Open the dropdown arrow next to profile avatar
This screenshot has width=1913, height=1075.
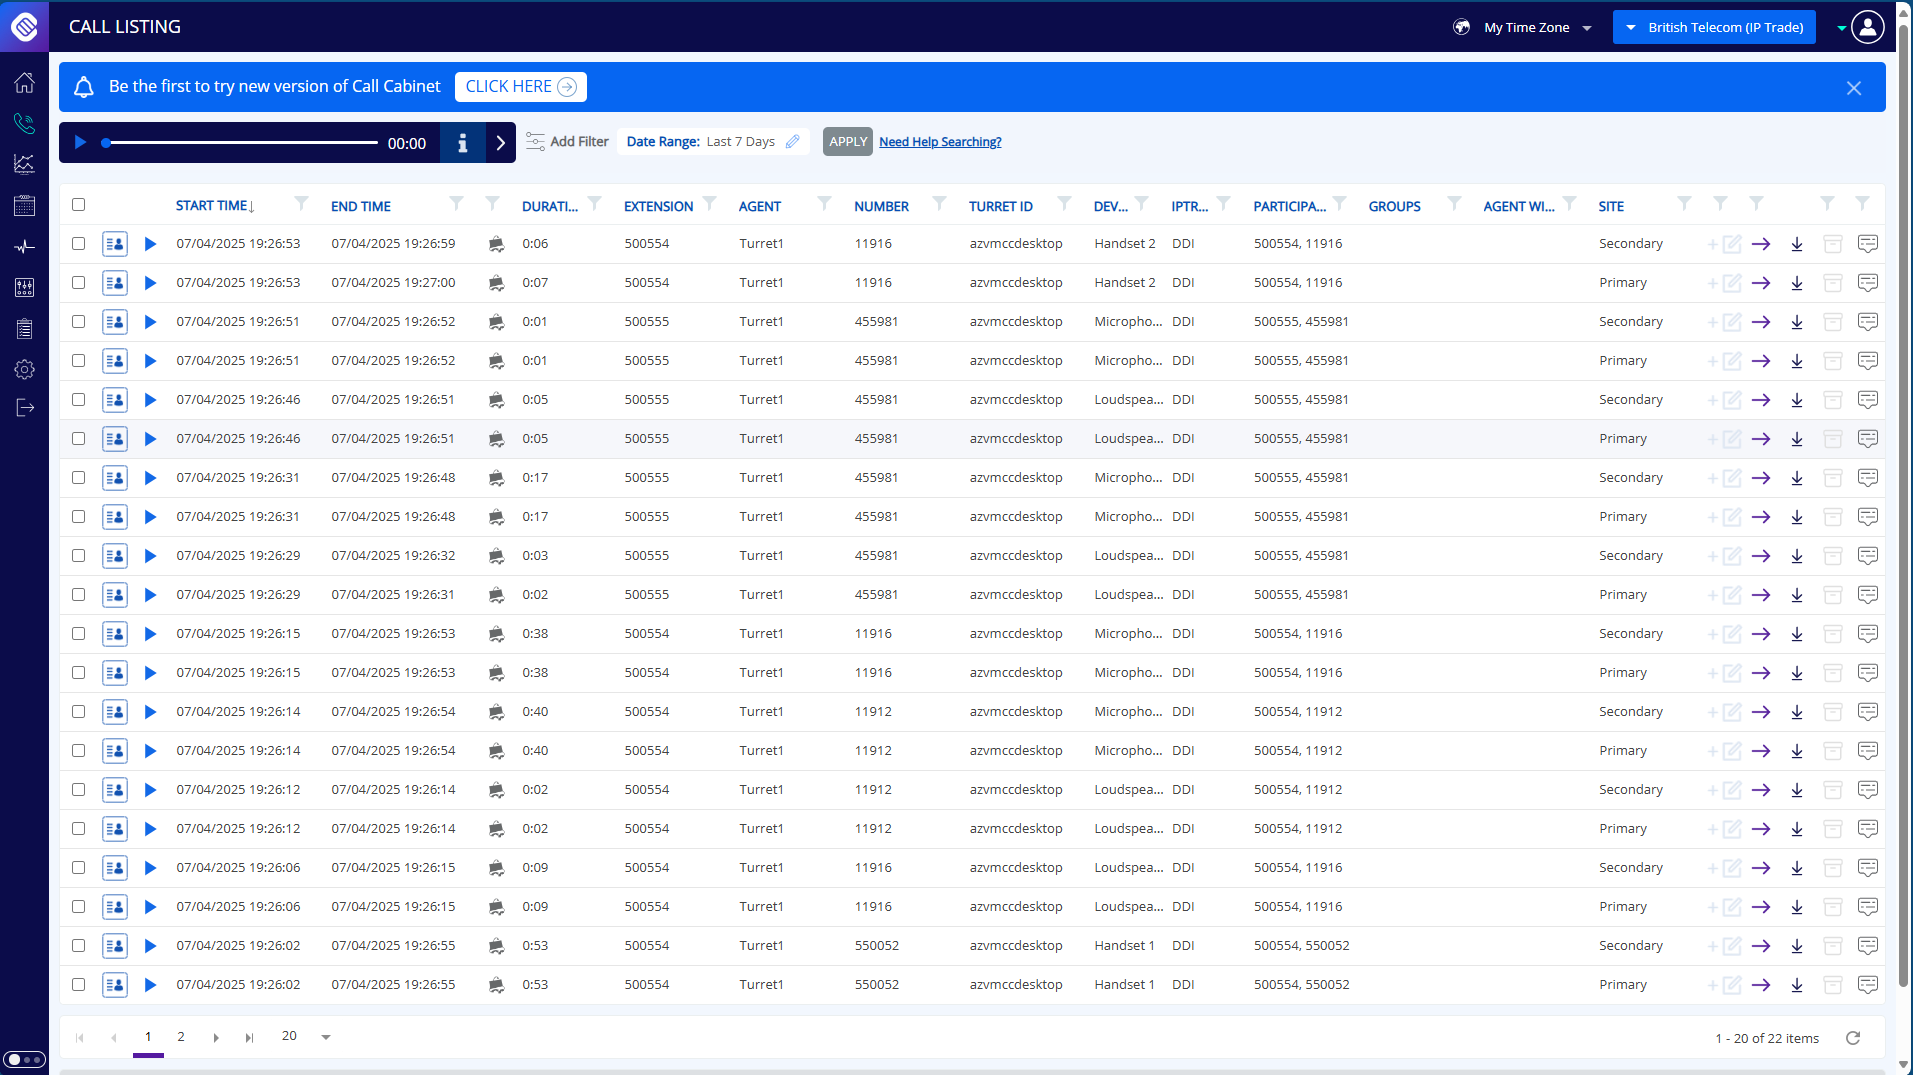coord(1841,28)
